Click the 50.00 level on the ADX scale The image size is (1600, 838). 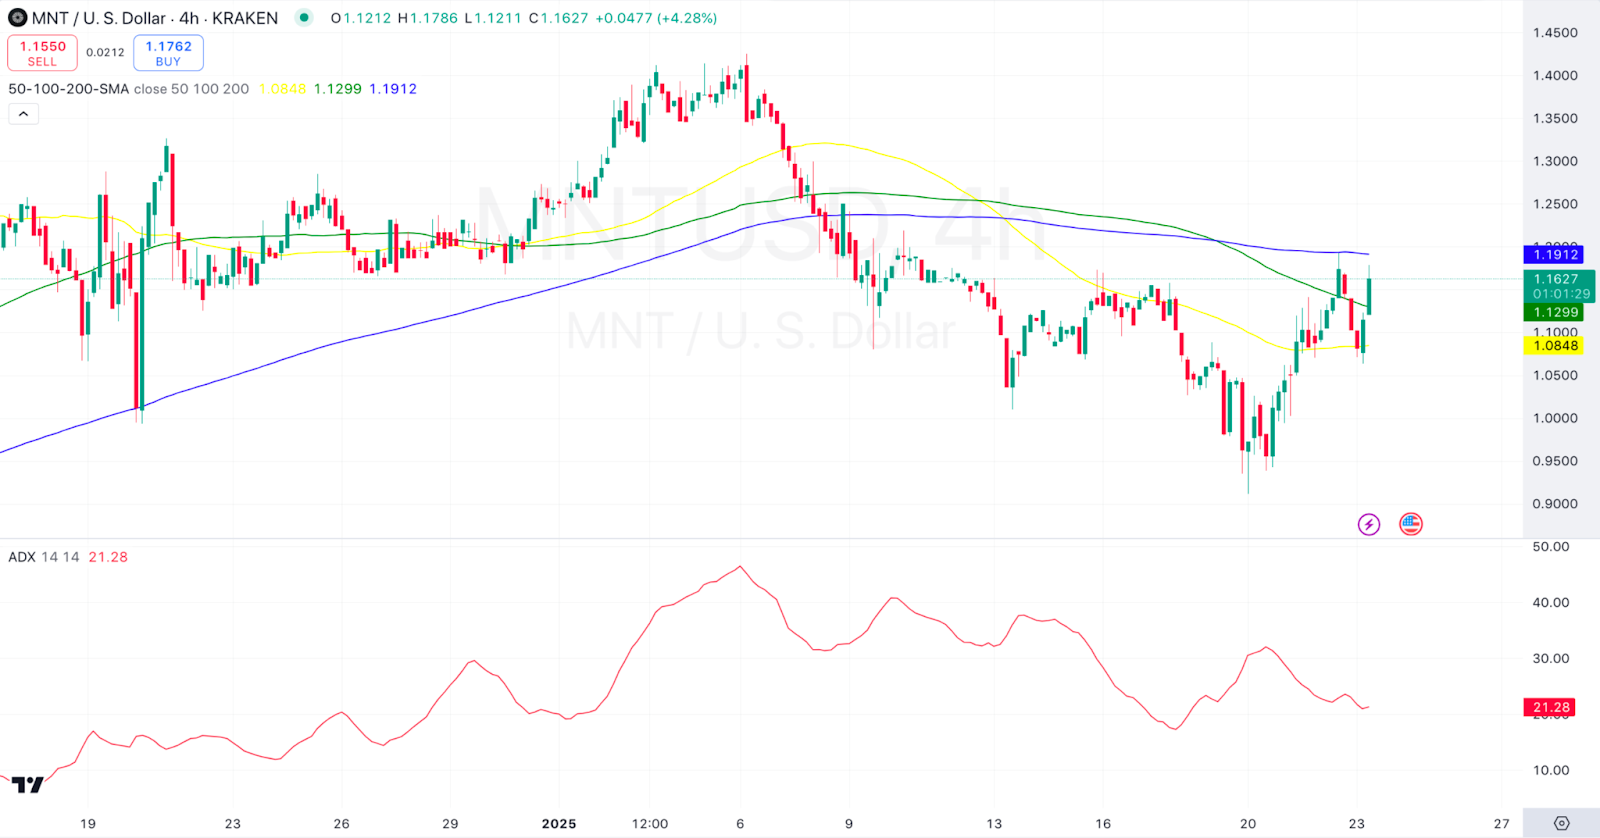point(1551,547)
